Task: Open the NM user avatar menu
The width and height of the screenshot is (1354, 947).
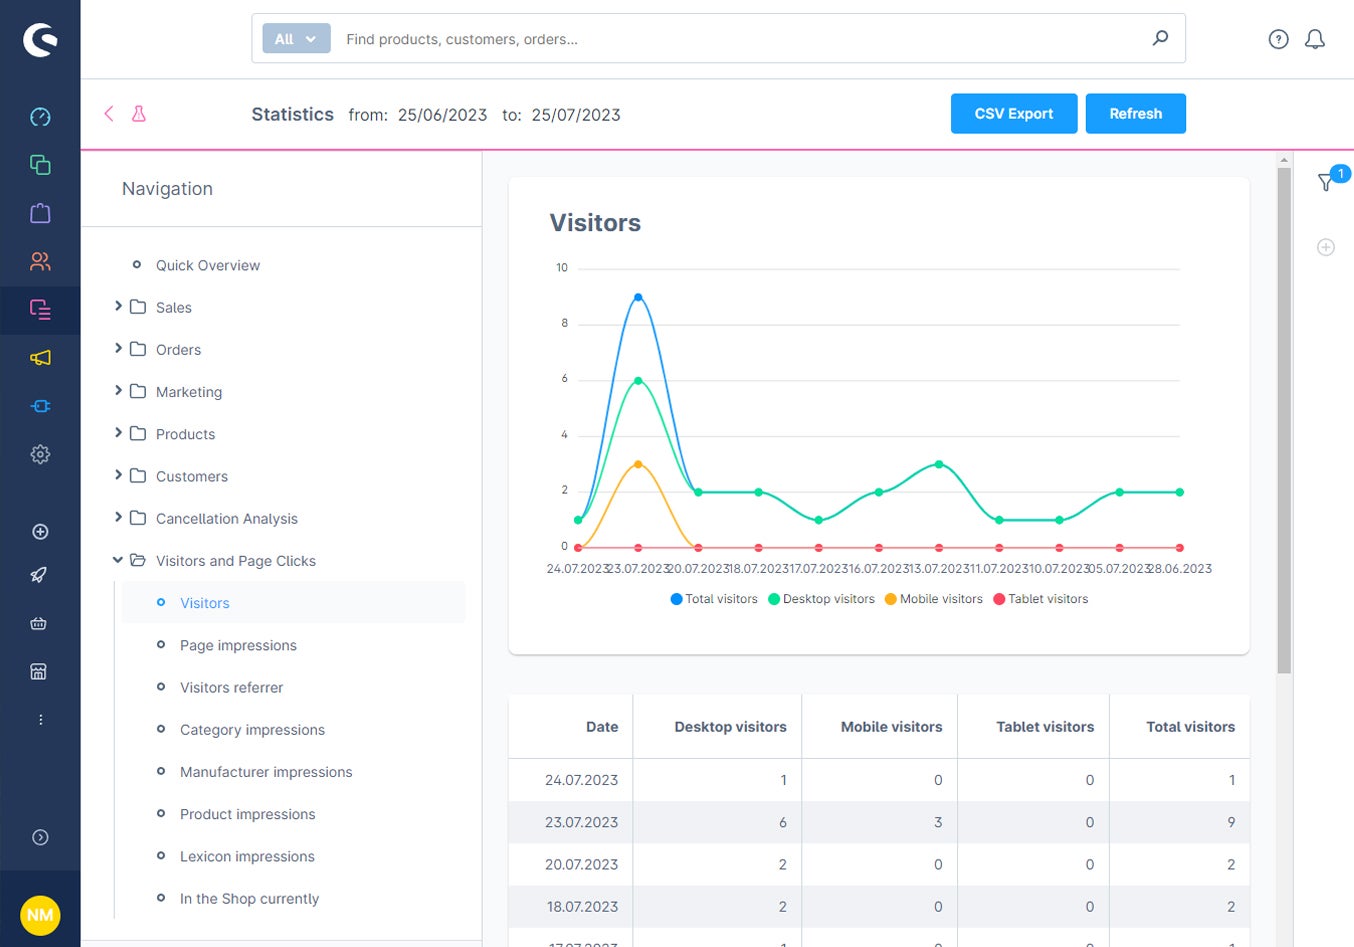Action: pos(40,915)
